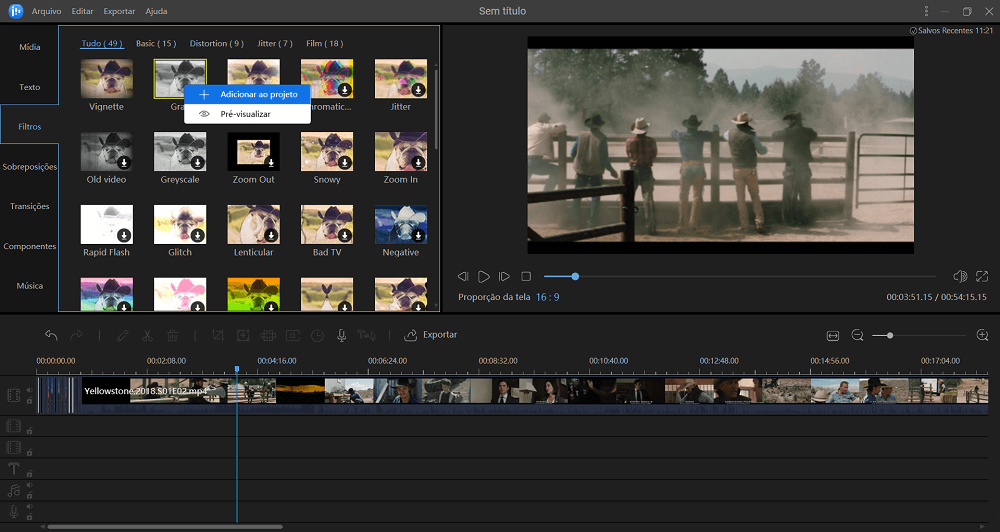Lock the text track
Image resolution: width=1000 pixels, height=532 pixels.
click(x=29, y=474)
